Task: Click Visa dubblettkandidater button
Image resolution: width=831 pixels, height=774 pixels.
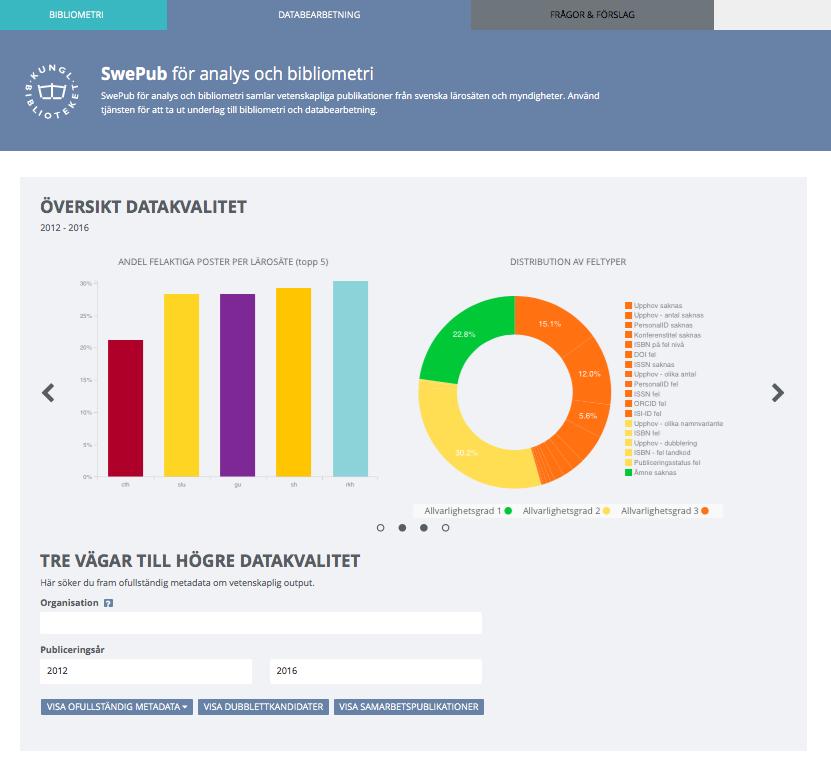Action: pyautogui.click(x=263, y=707)
